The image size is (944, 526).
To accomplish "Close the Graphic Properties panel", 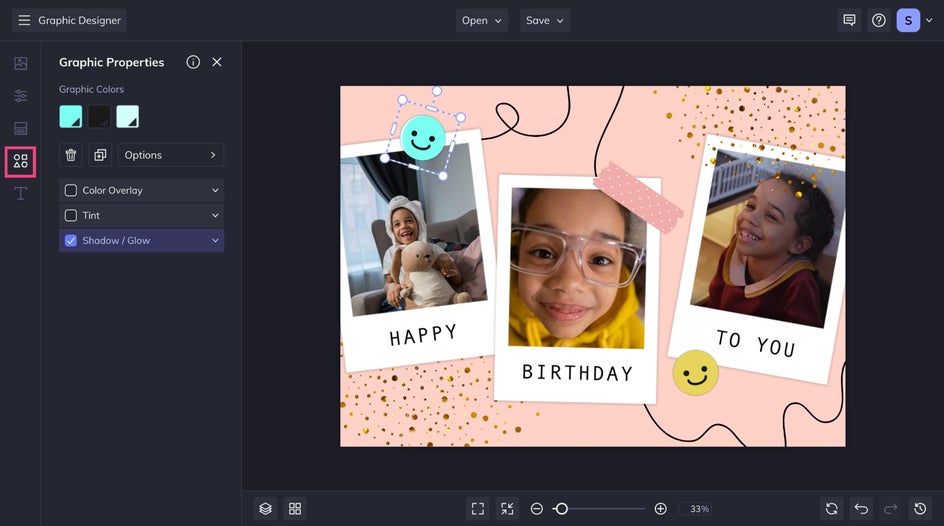I will [x=217, y=62].
